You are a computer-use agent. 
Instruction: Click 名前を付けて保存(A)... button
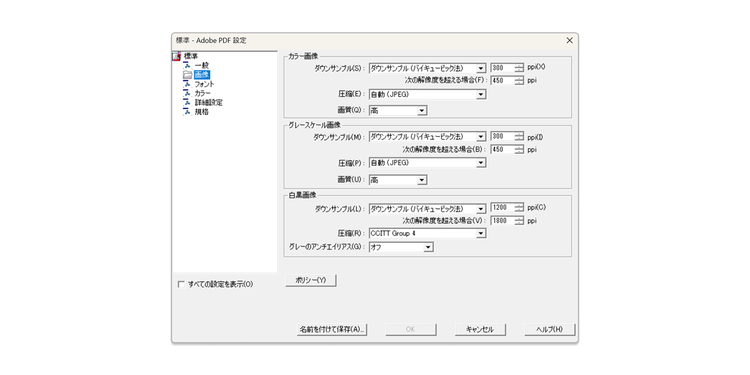pyautogui.click(x=332, y=330)
